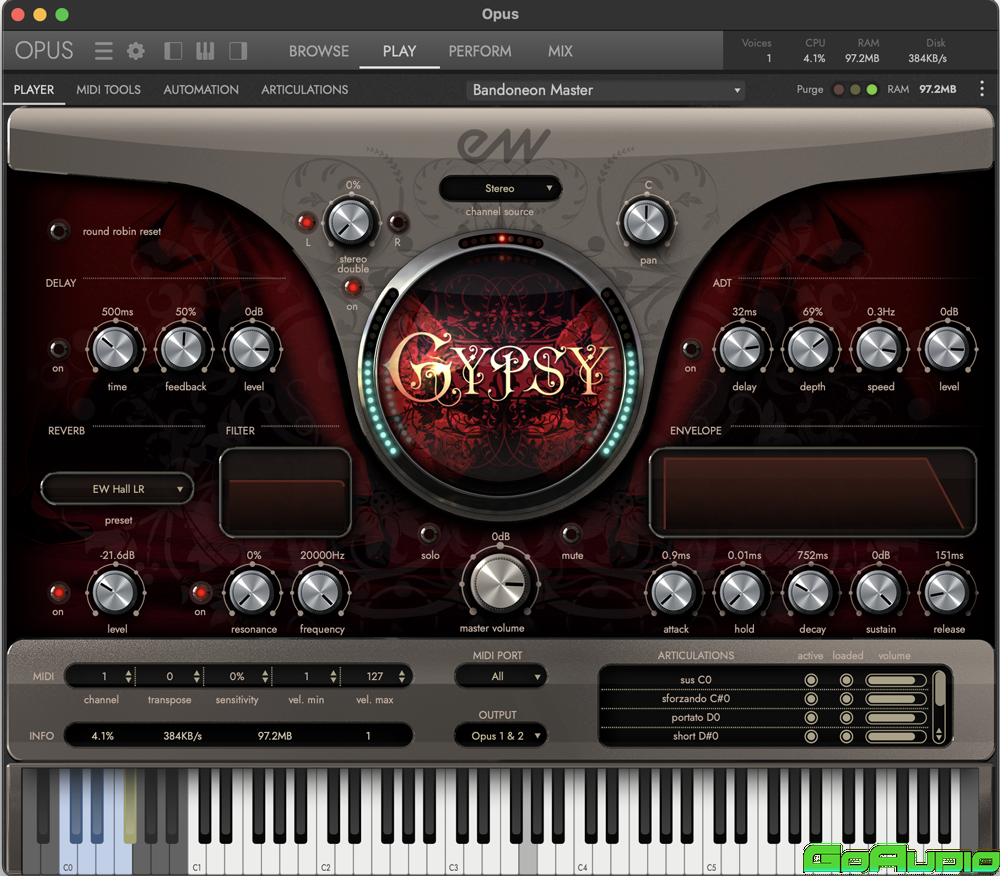The height and width of the screenshot is (876, 1000).
Task: Click the articulations list scrollbar
Action: (x=939, y=706)
